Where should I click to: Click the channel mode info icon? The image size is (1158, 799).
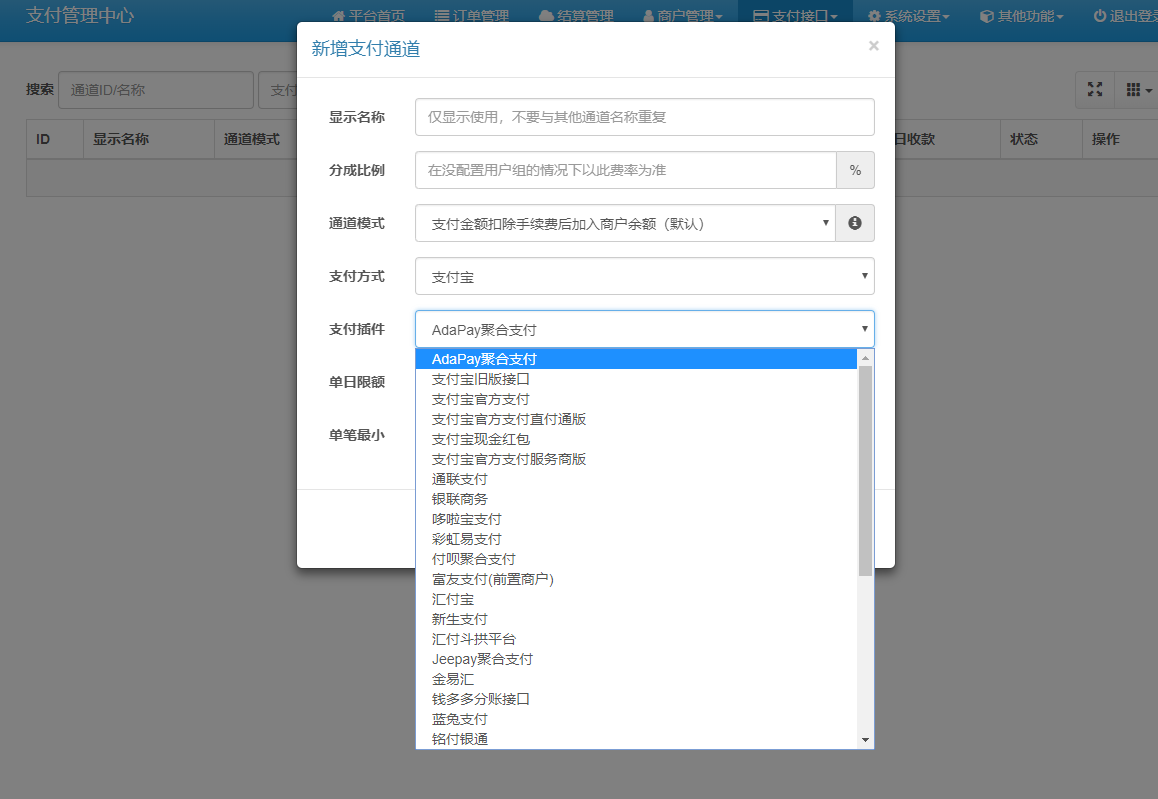[854, 223]
